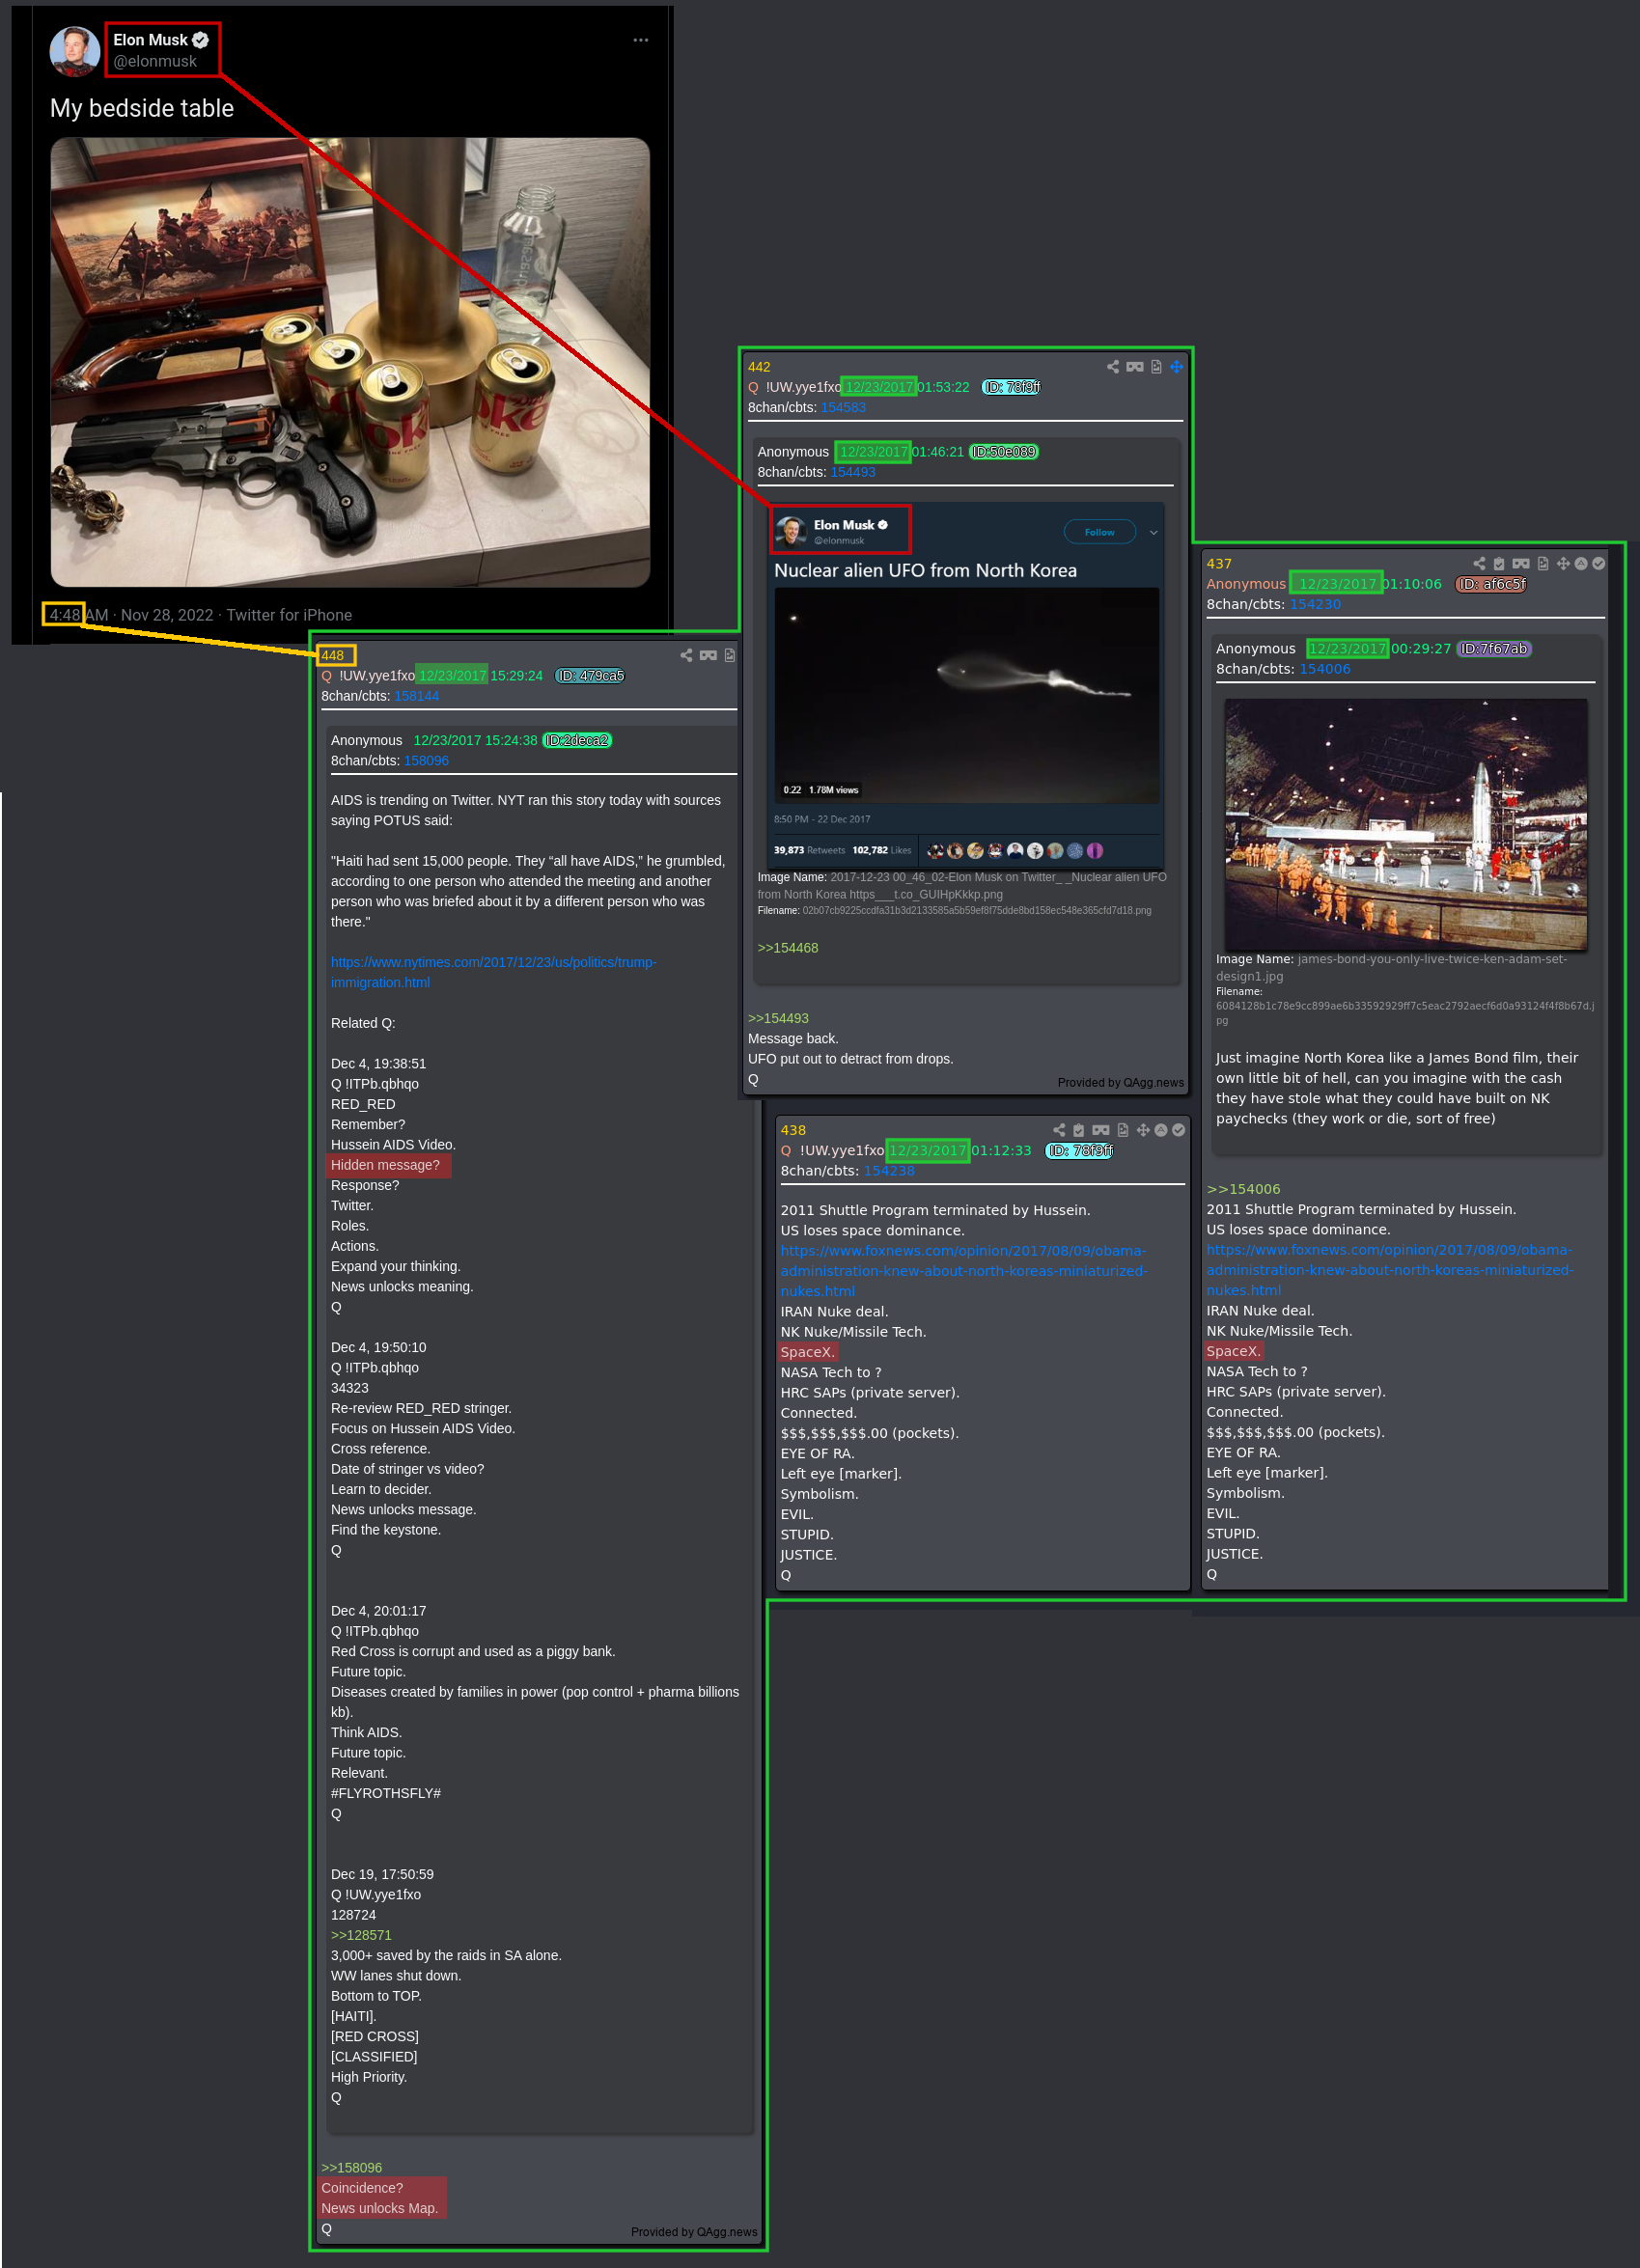1640x2268 pixels.
Task: Click the Twitter for iPhone source label
Action: [x=289, y=615]
